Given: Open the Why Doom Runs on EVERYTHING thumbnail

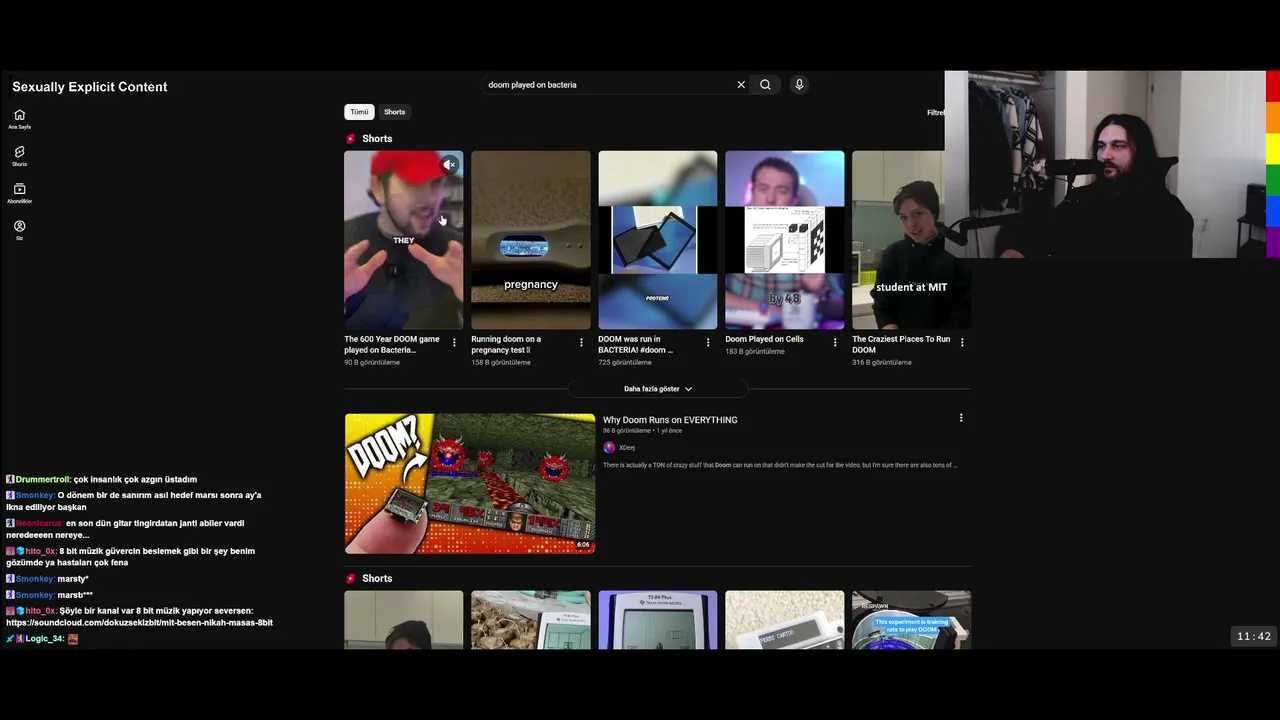Looking at the screenshot, I should coord(470,483).
